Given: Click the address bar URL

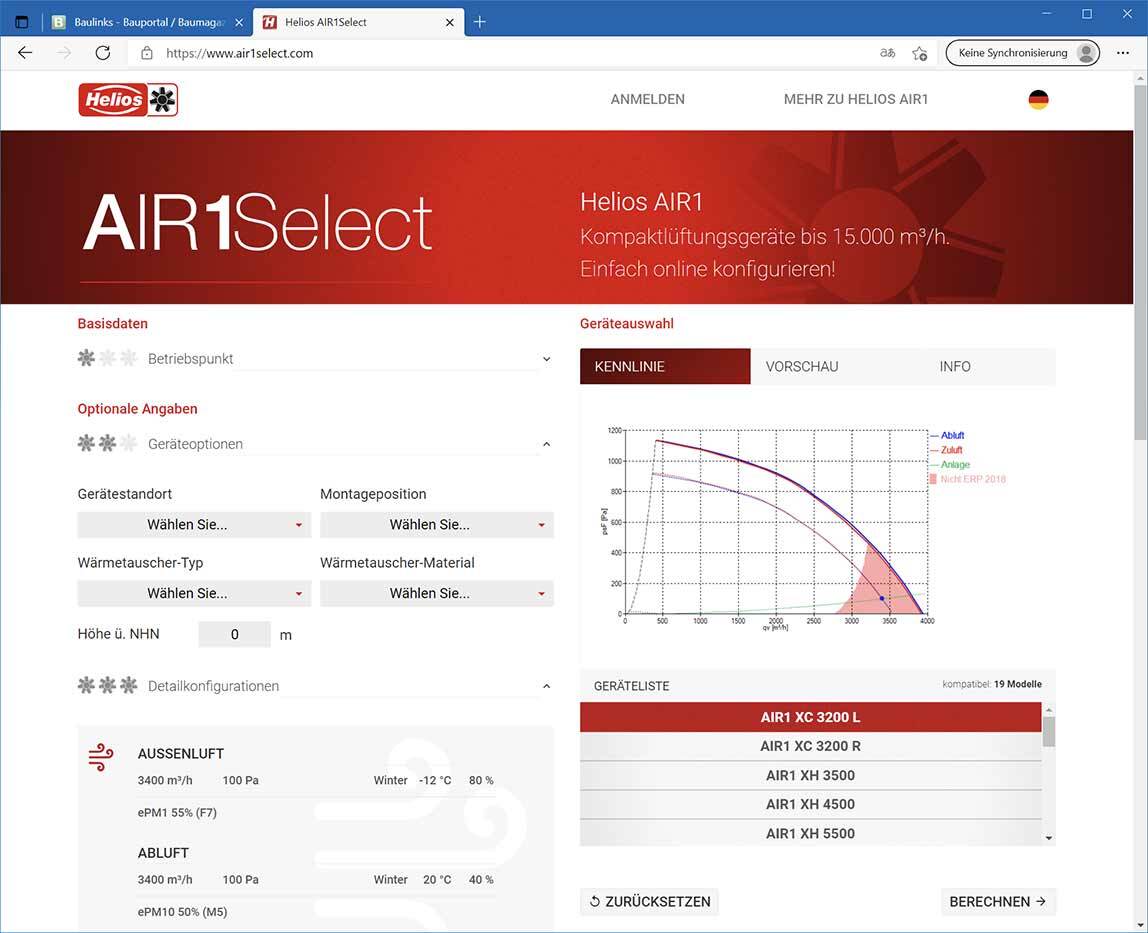Looking at the screenshot, I should tap(239, 53).
